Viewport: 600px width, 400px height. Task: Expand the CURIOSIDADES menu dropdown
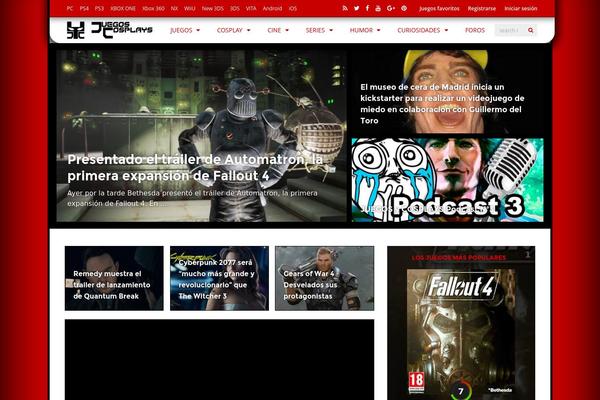coord(422,30)
